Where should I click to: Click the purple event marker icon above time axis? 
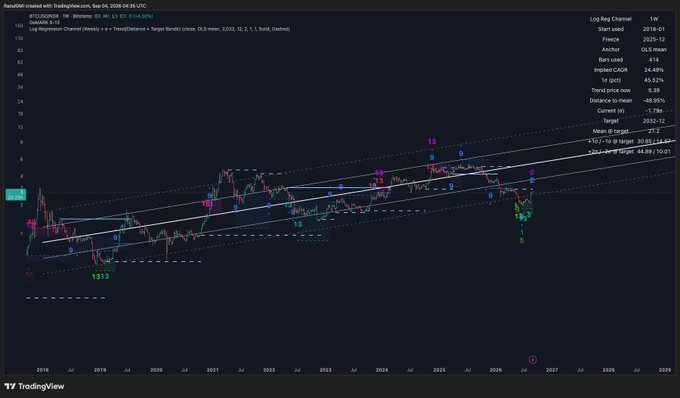click(x=533, y=359)
